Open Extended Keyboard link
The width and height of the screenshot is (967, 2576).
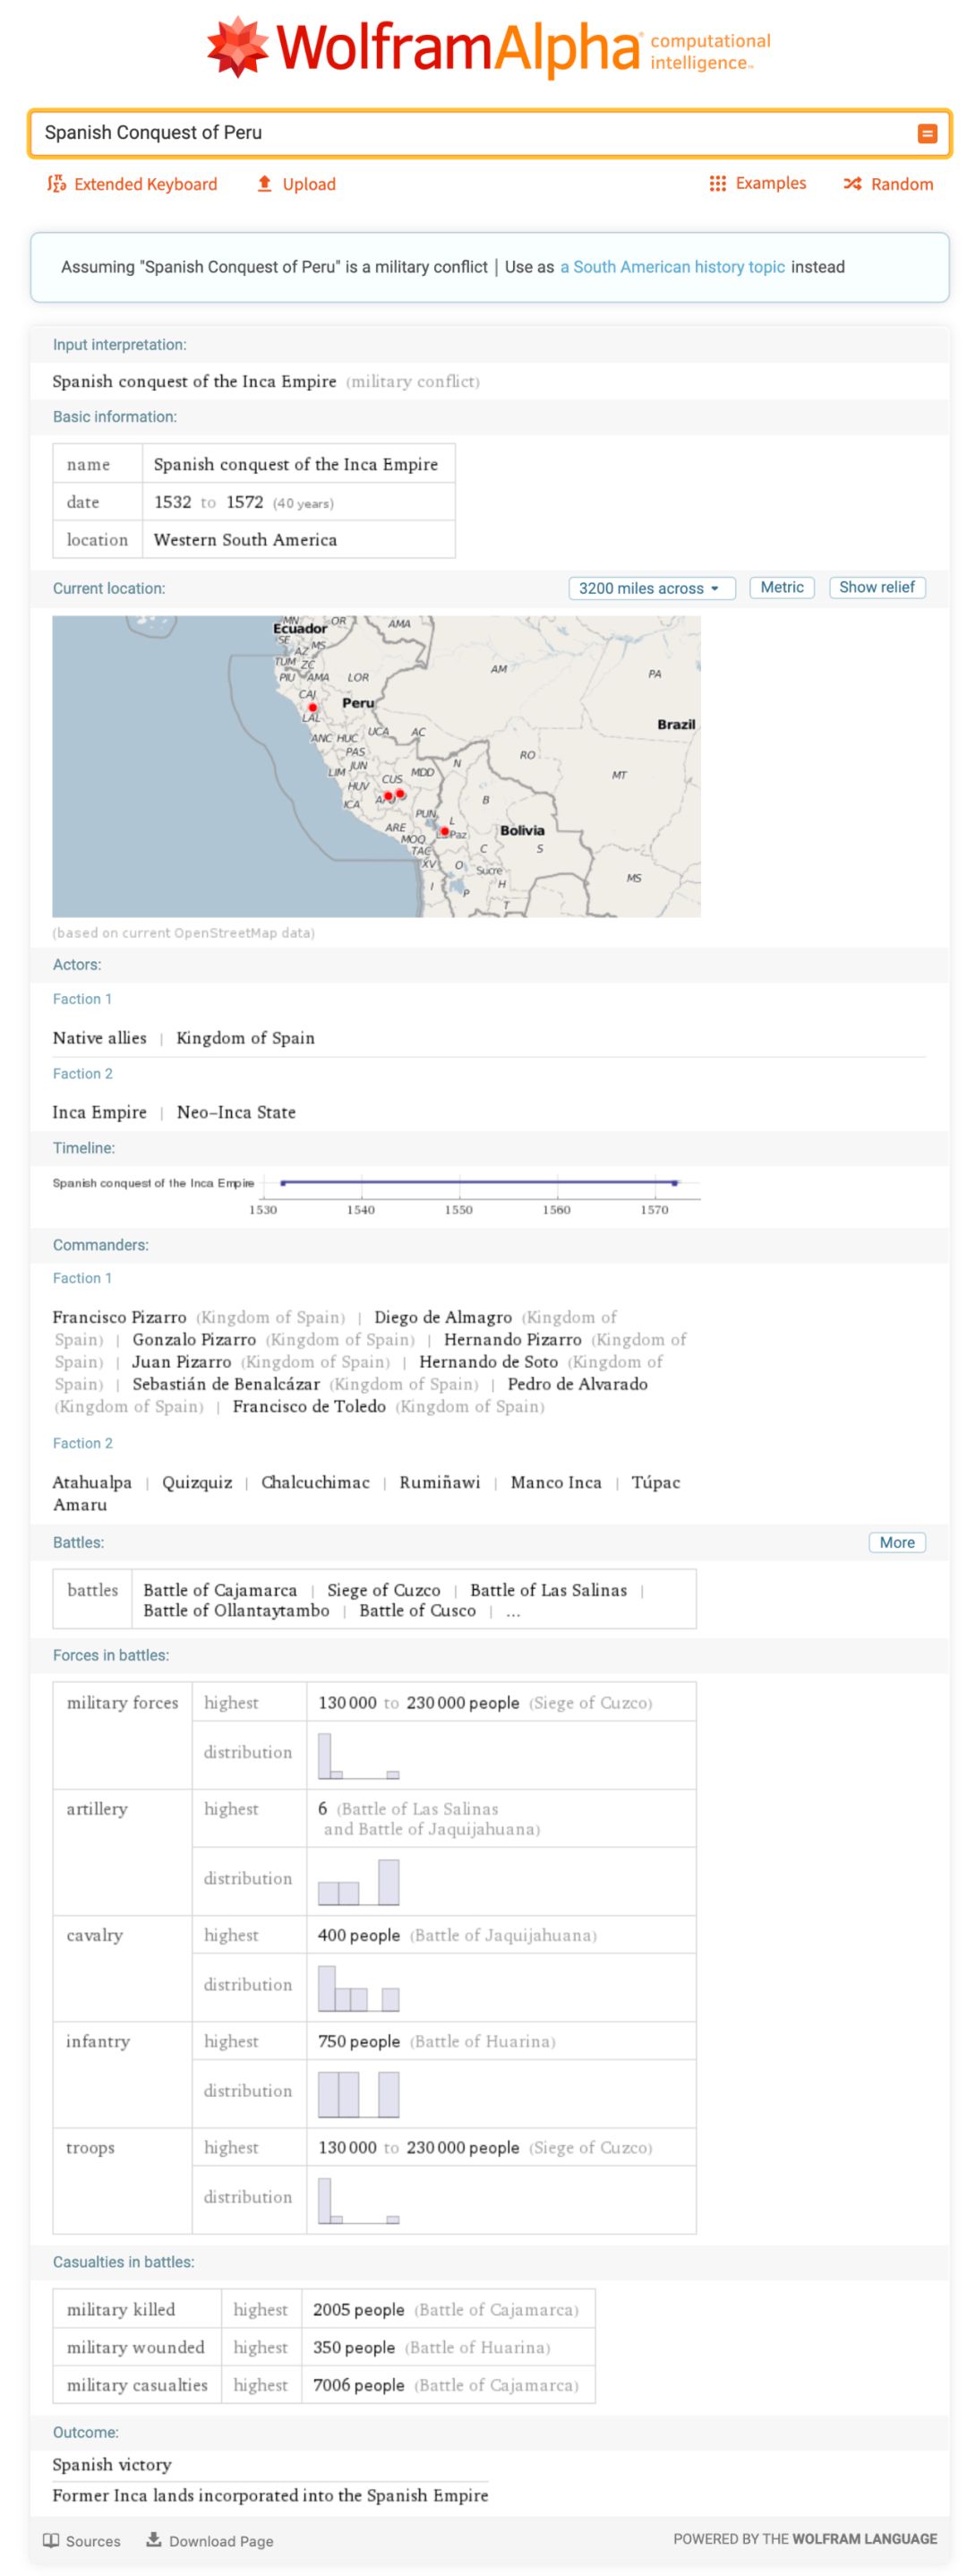[x=145, y=184]
